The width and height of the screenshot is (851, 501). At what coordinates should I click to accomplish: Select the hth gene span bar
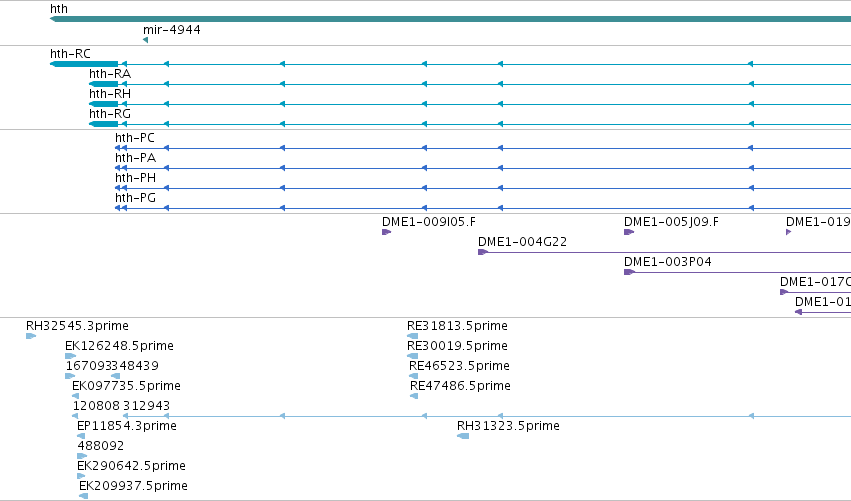coord(450,19)
